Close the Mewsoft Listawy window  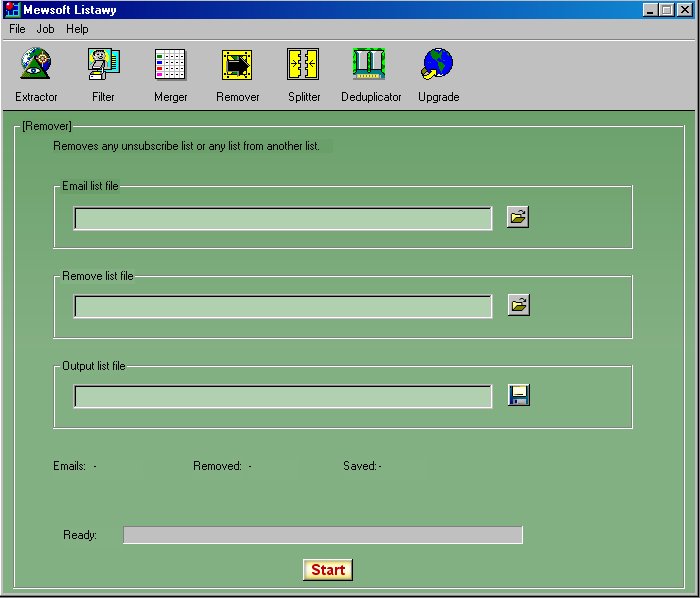tap(684, 10)
